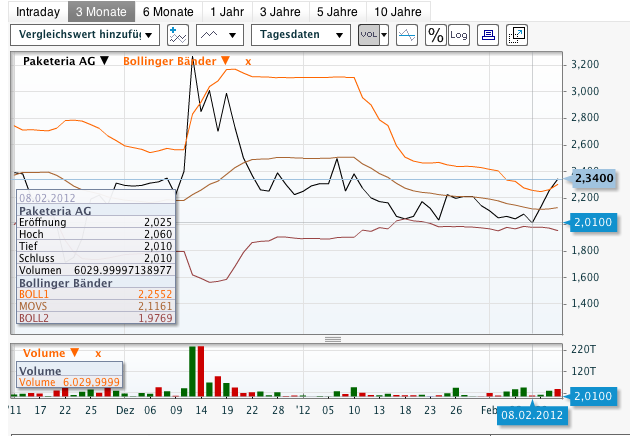Select the 3 Monate tab
The height and width of the screenshot is (436, 630).
(x=101, y=12)
